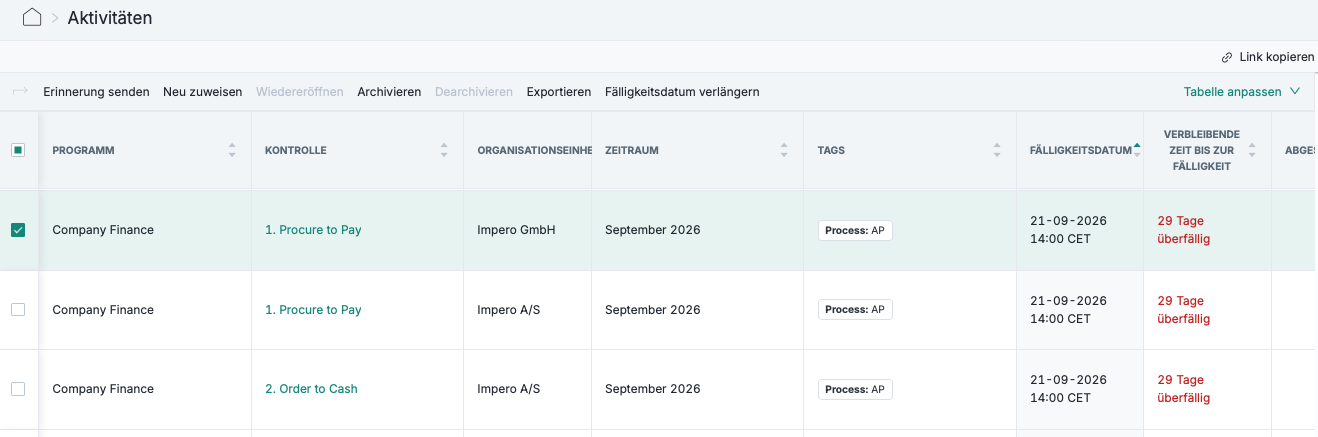Click Impero A/S in Order to Cash row
Image resolution: width=1318 pixels, height=437 pixels.
tap(509, 389)
